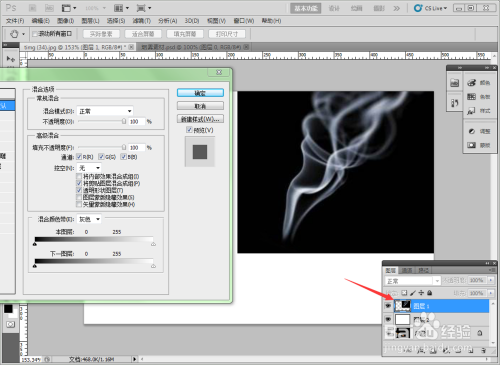Open the Masks panel icon in dock

click(471, 145)
